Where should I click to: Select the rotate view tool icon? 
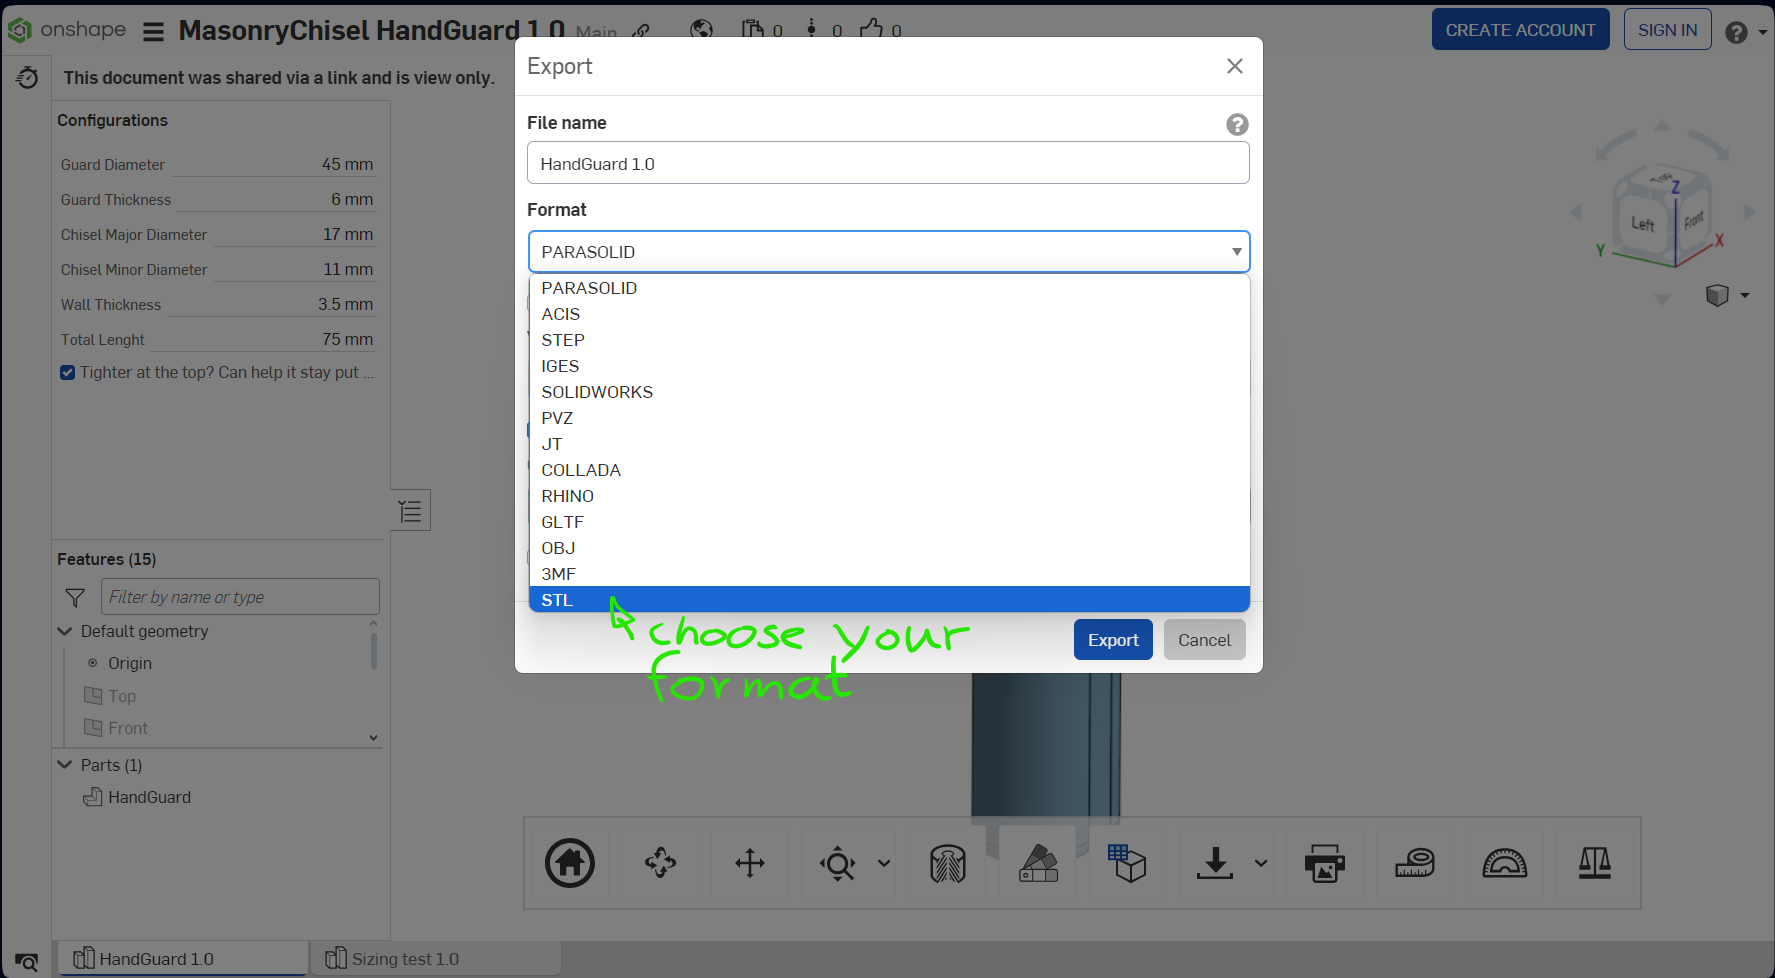(x=660, y=862)
